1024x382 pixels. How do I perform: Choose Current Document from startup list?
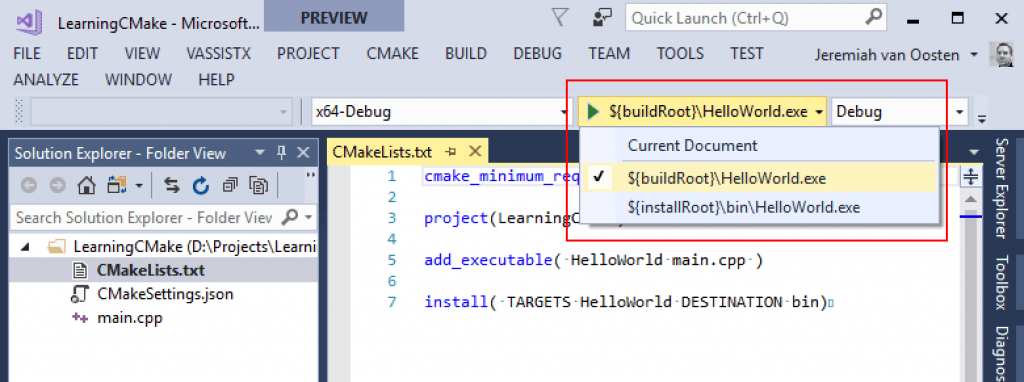tap(692, 146)
